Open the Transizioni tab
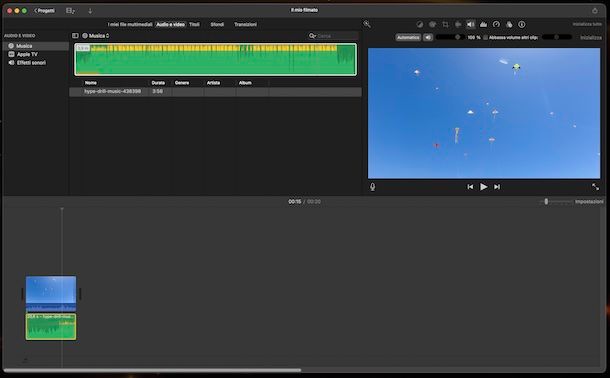Viewport: 610px width, 378px height. [245, 24]
